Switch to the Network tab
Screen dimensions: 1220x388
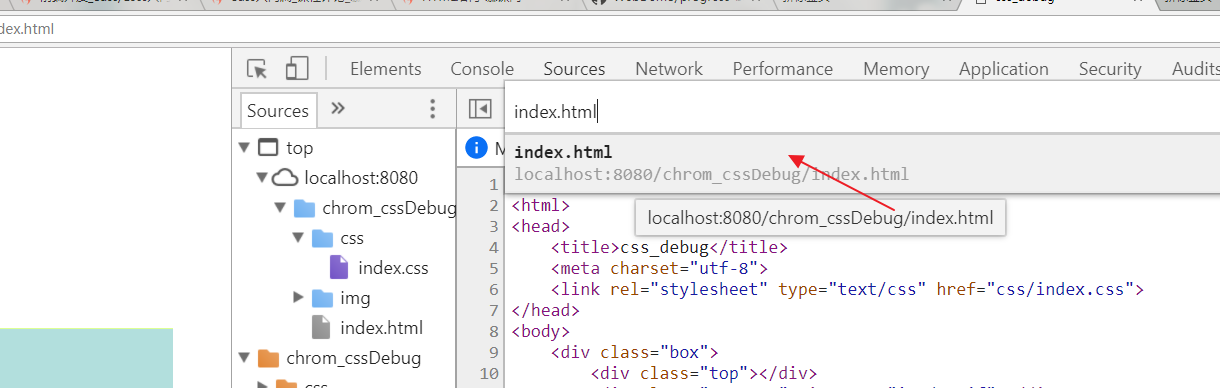pos(669,69)
